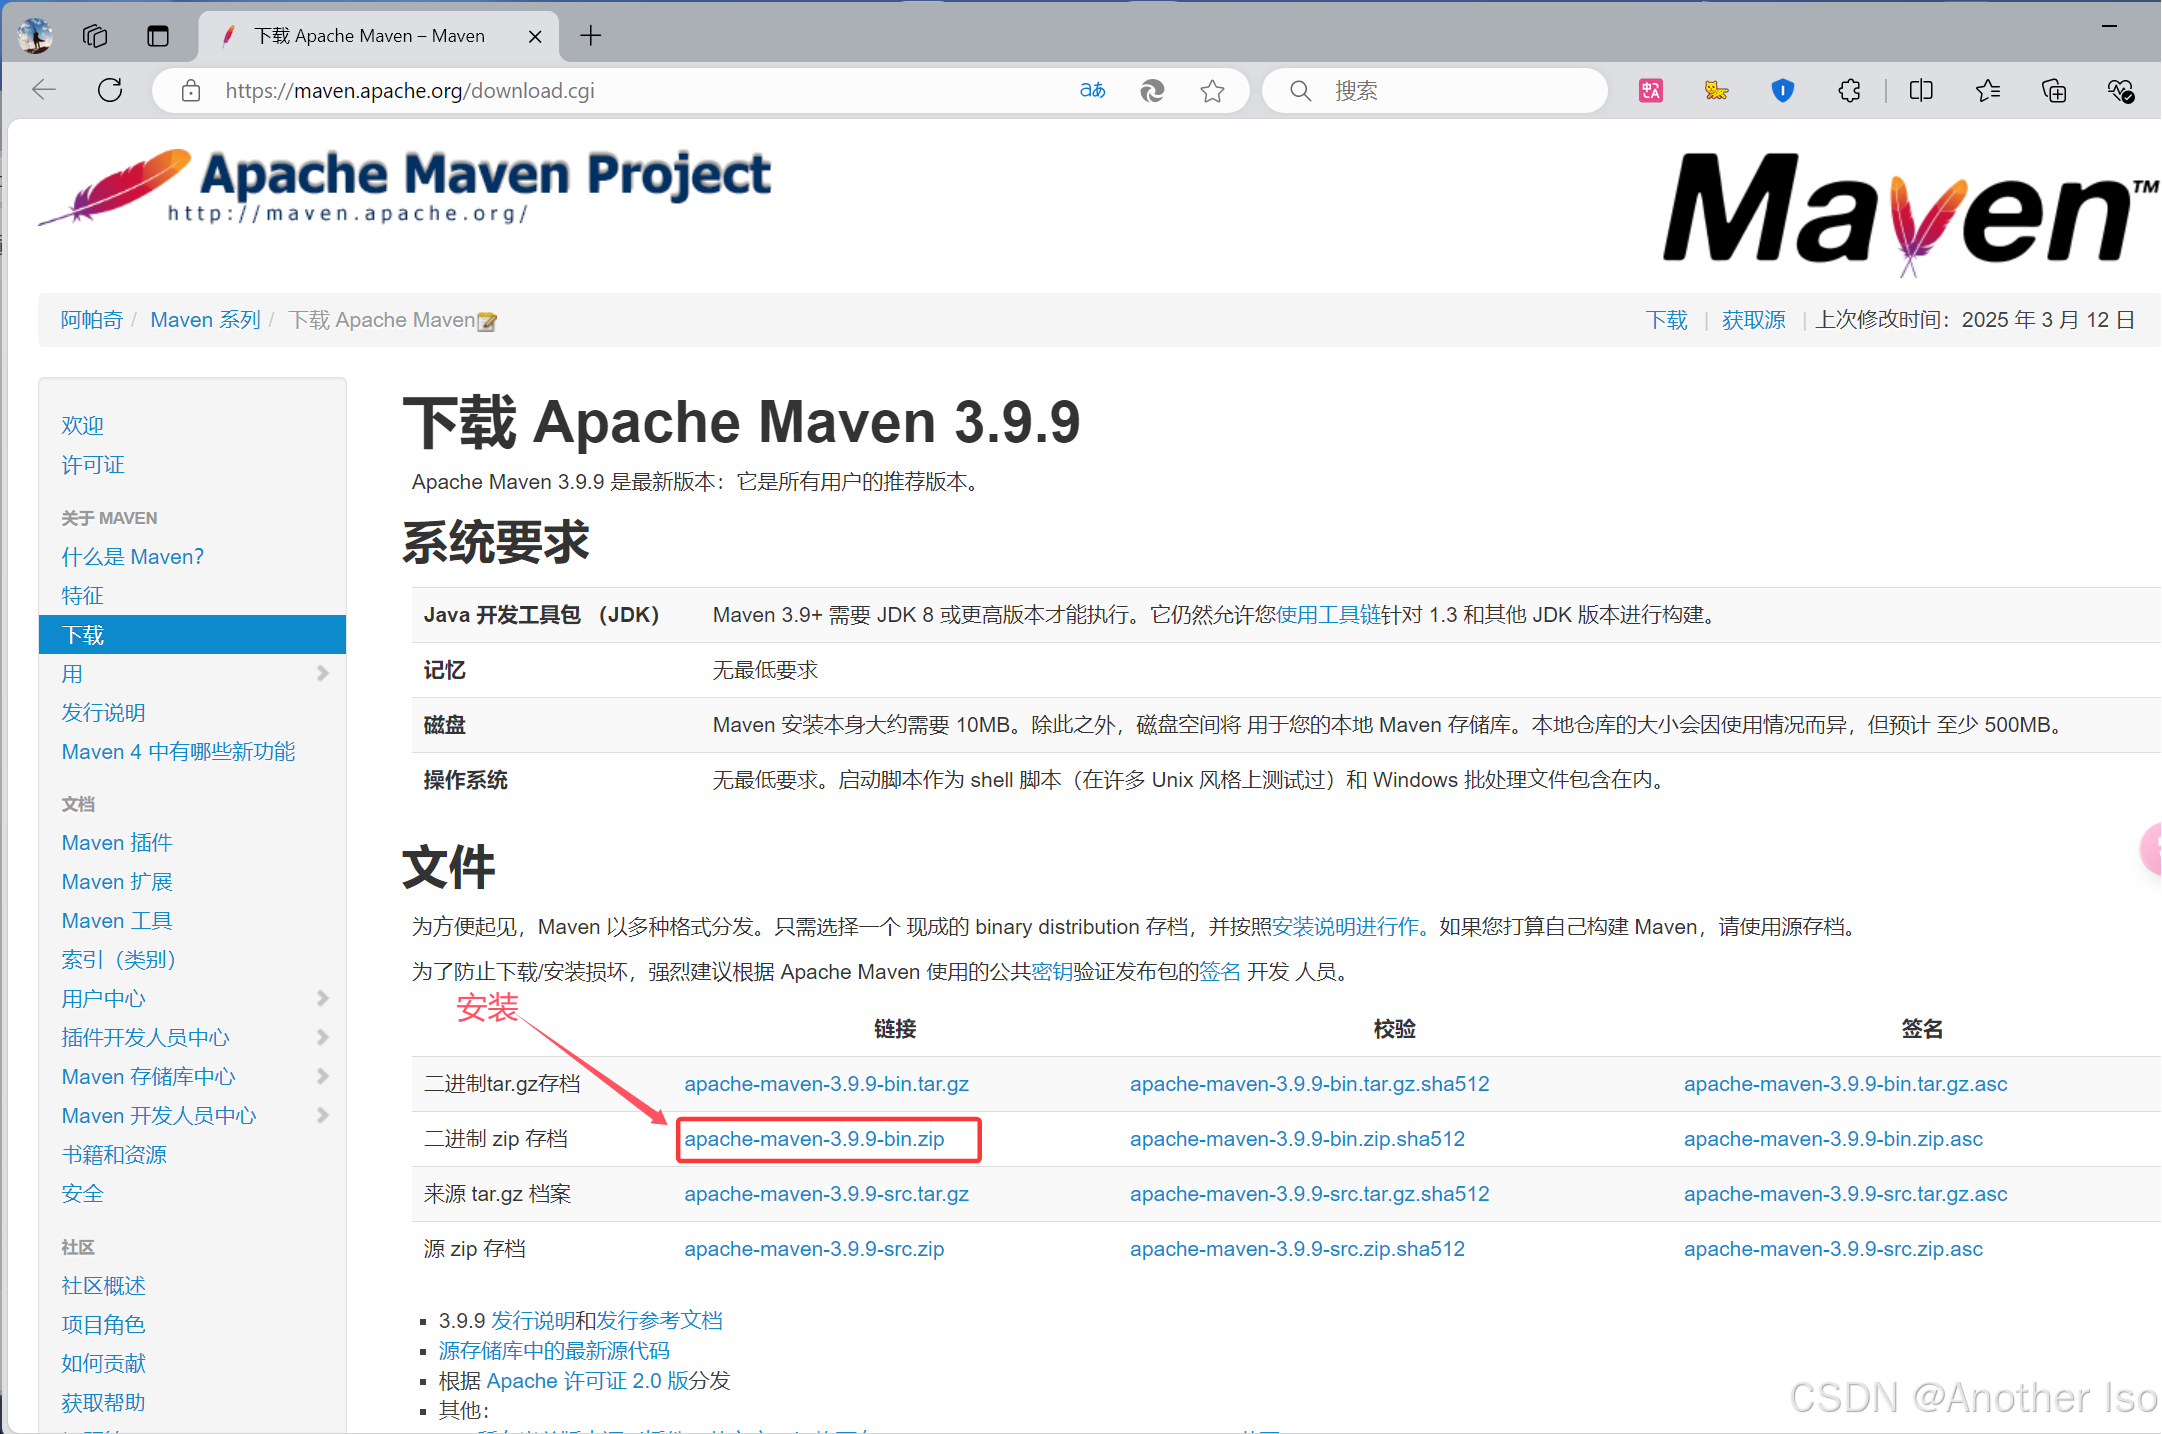2162x1434 pixels.
Task: Open Maven 4 中有哪些新功能 sidebar item
Action: point(178,751)
